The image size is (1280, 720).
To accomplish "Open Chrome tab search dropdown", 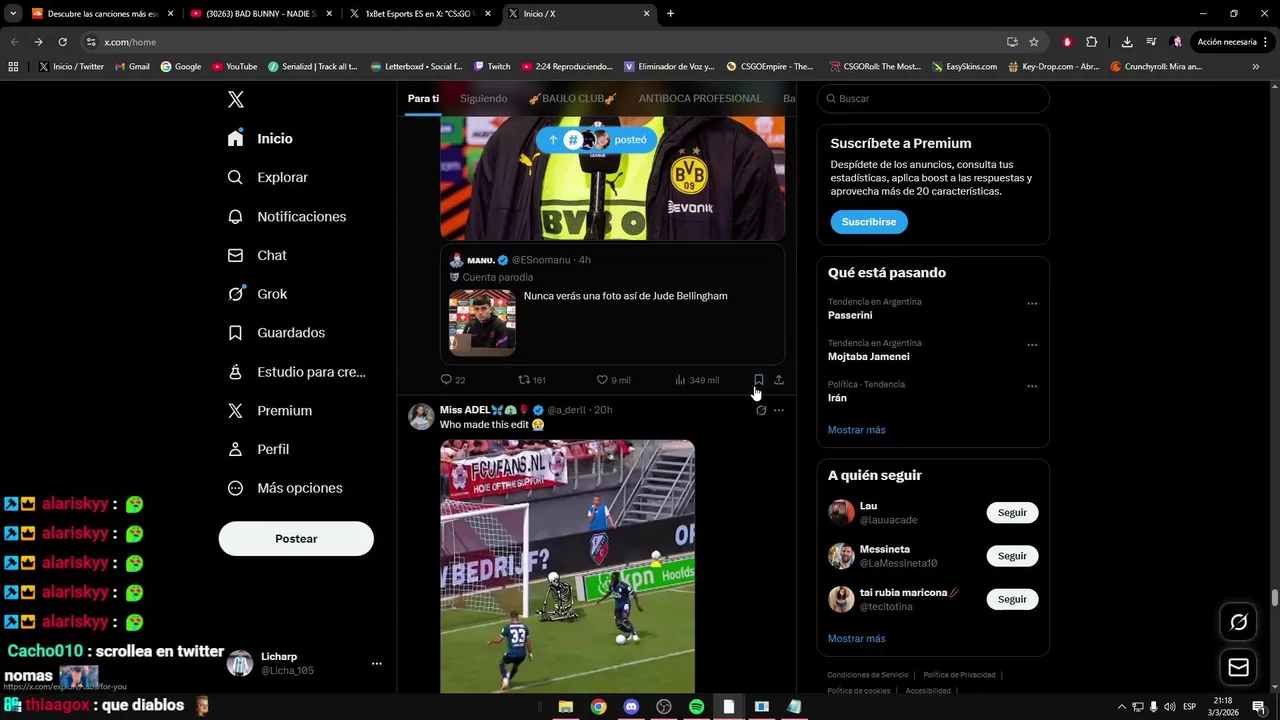I will click(x=13, y=14).
